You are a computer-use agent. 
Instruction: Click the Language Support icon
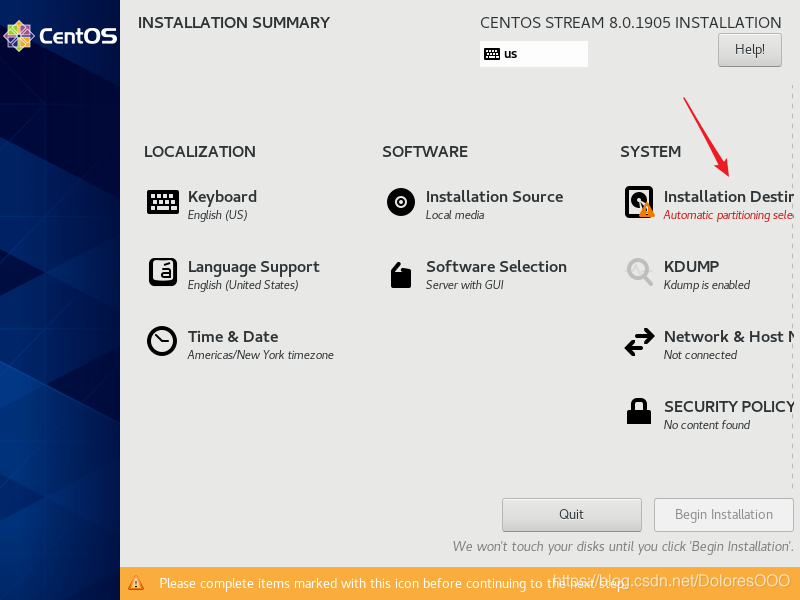coord(163,272)
